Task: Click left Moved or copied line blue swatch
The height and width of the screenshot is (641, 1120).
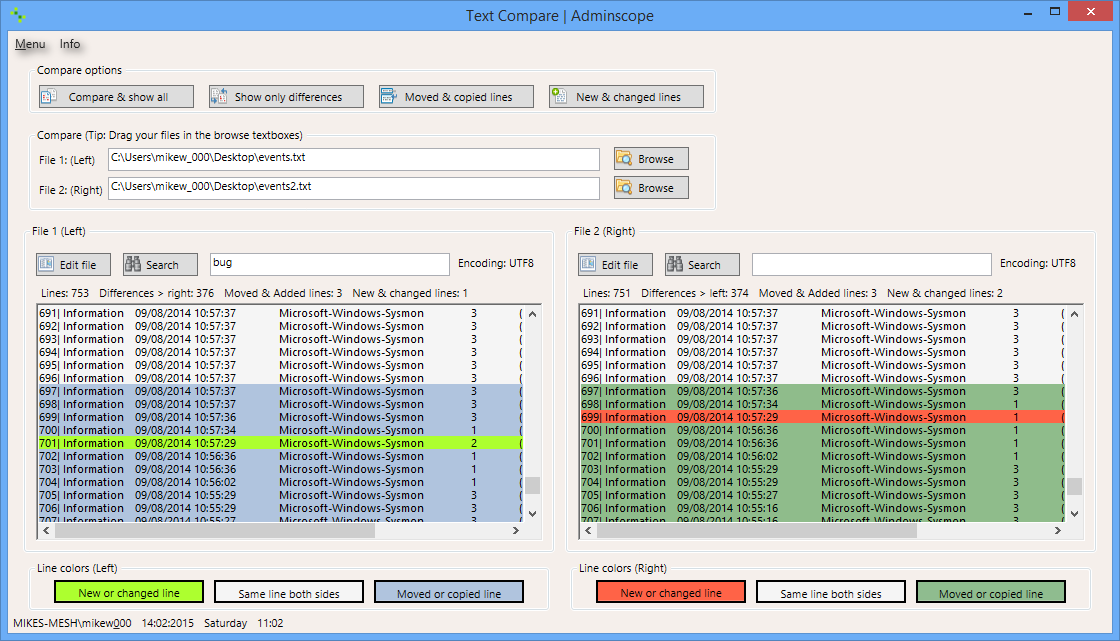Action: coord(449,592)
